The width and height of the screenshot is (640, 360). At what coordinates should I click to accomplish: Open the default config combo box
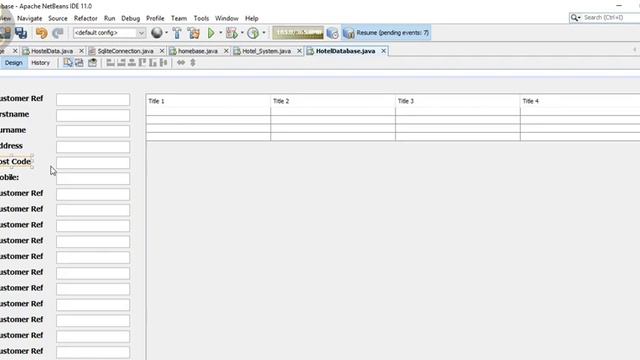click(109, 33)
